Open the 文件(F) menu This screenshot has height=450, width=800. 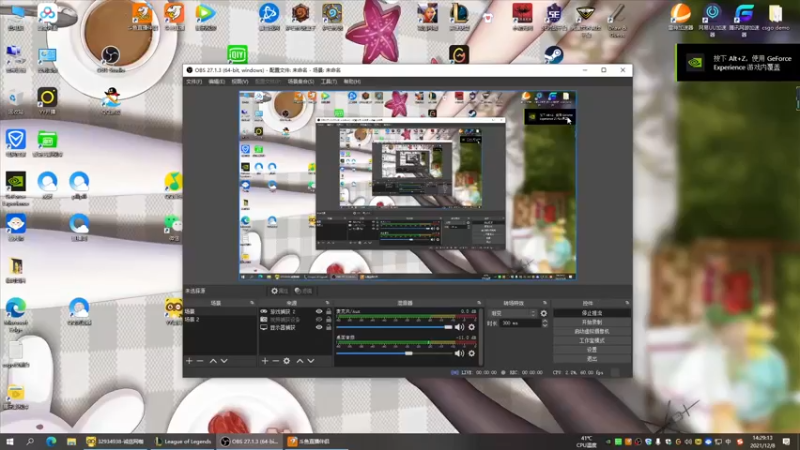(x=194, y=82)
